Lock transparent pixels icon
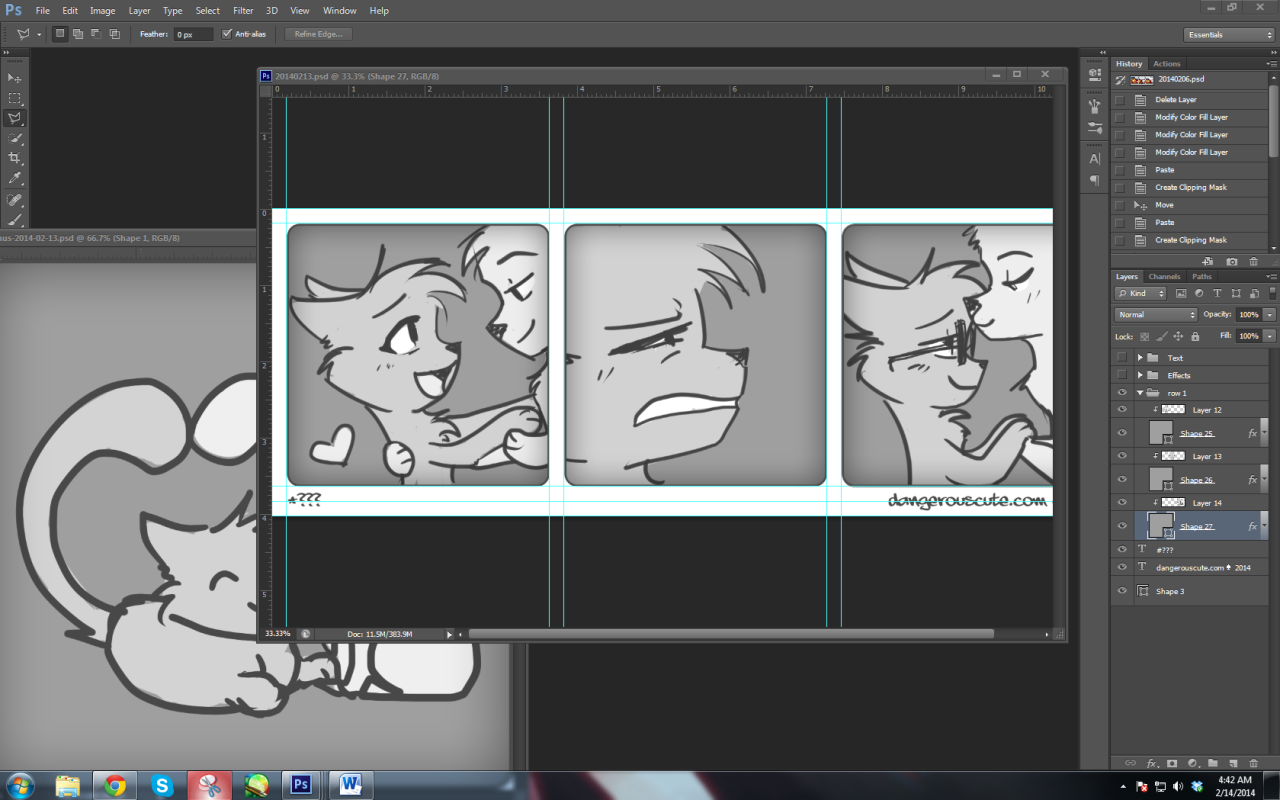Viewport: 1280px width, 800px height. pyautogui.click(x=1144, y=336)
